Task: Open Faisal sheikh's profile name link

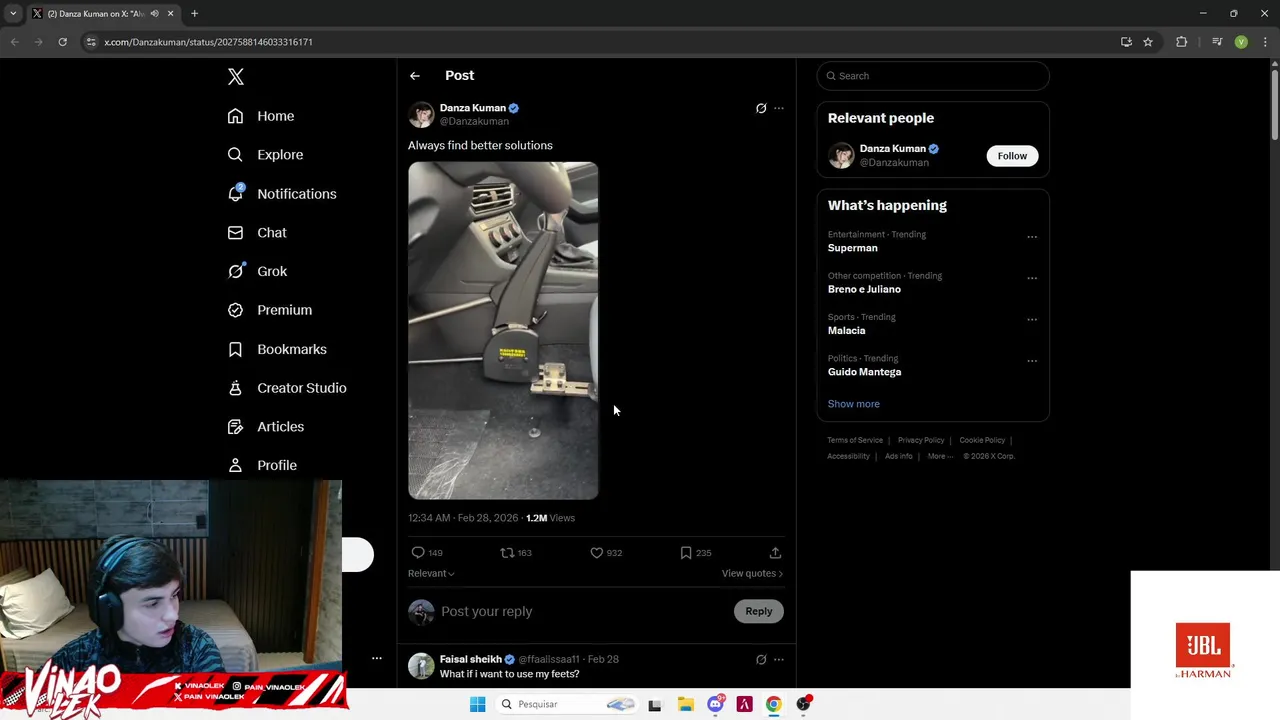Action: 471,659
